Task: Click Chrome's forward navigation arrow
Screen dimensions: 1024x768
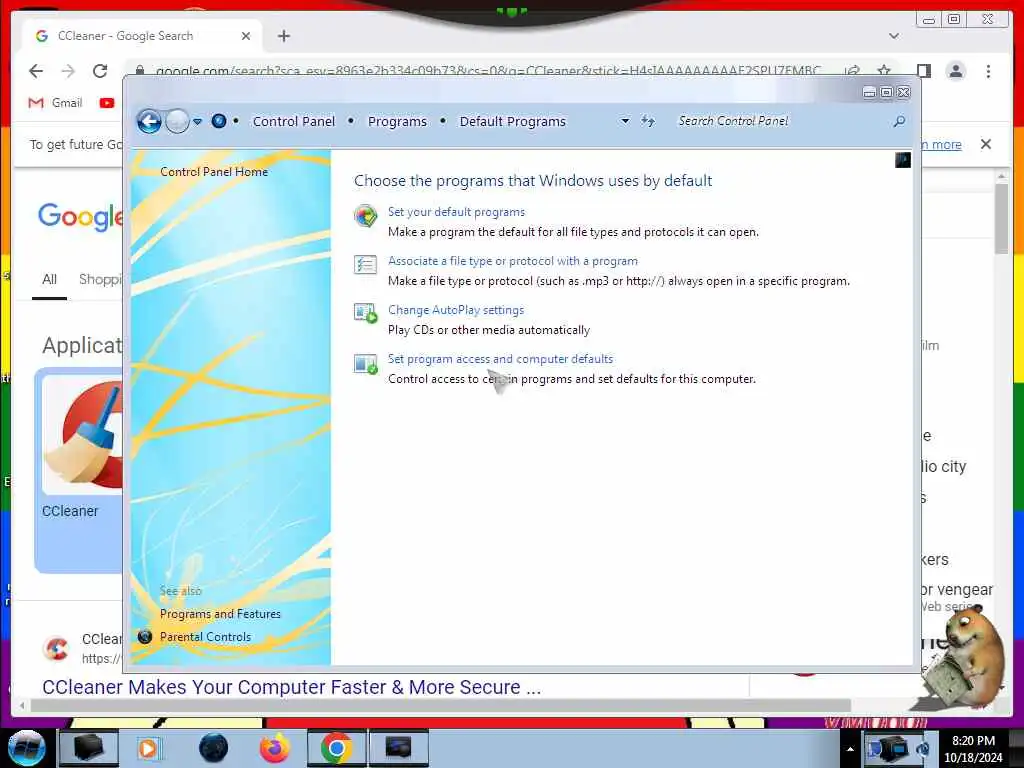Action: click(x=68, y=71)
